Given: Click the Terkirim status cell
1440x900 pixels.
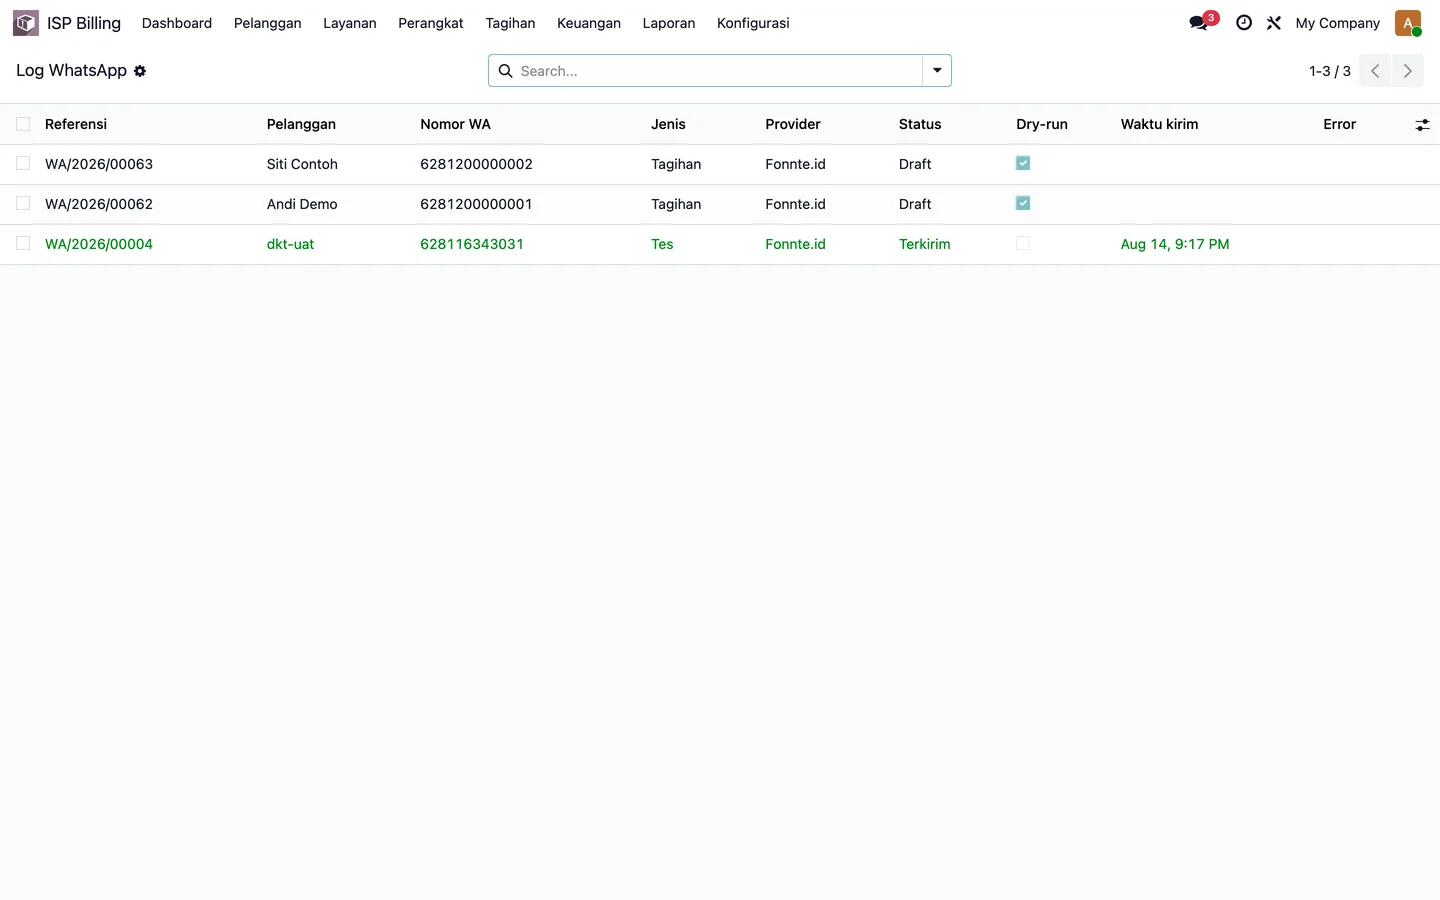Looking at the screenshot, I should point(925,244).
